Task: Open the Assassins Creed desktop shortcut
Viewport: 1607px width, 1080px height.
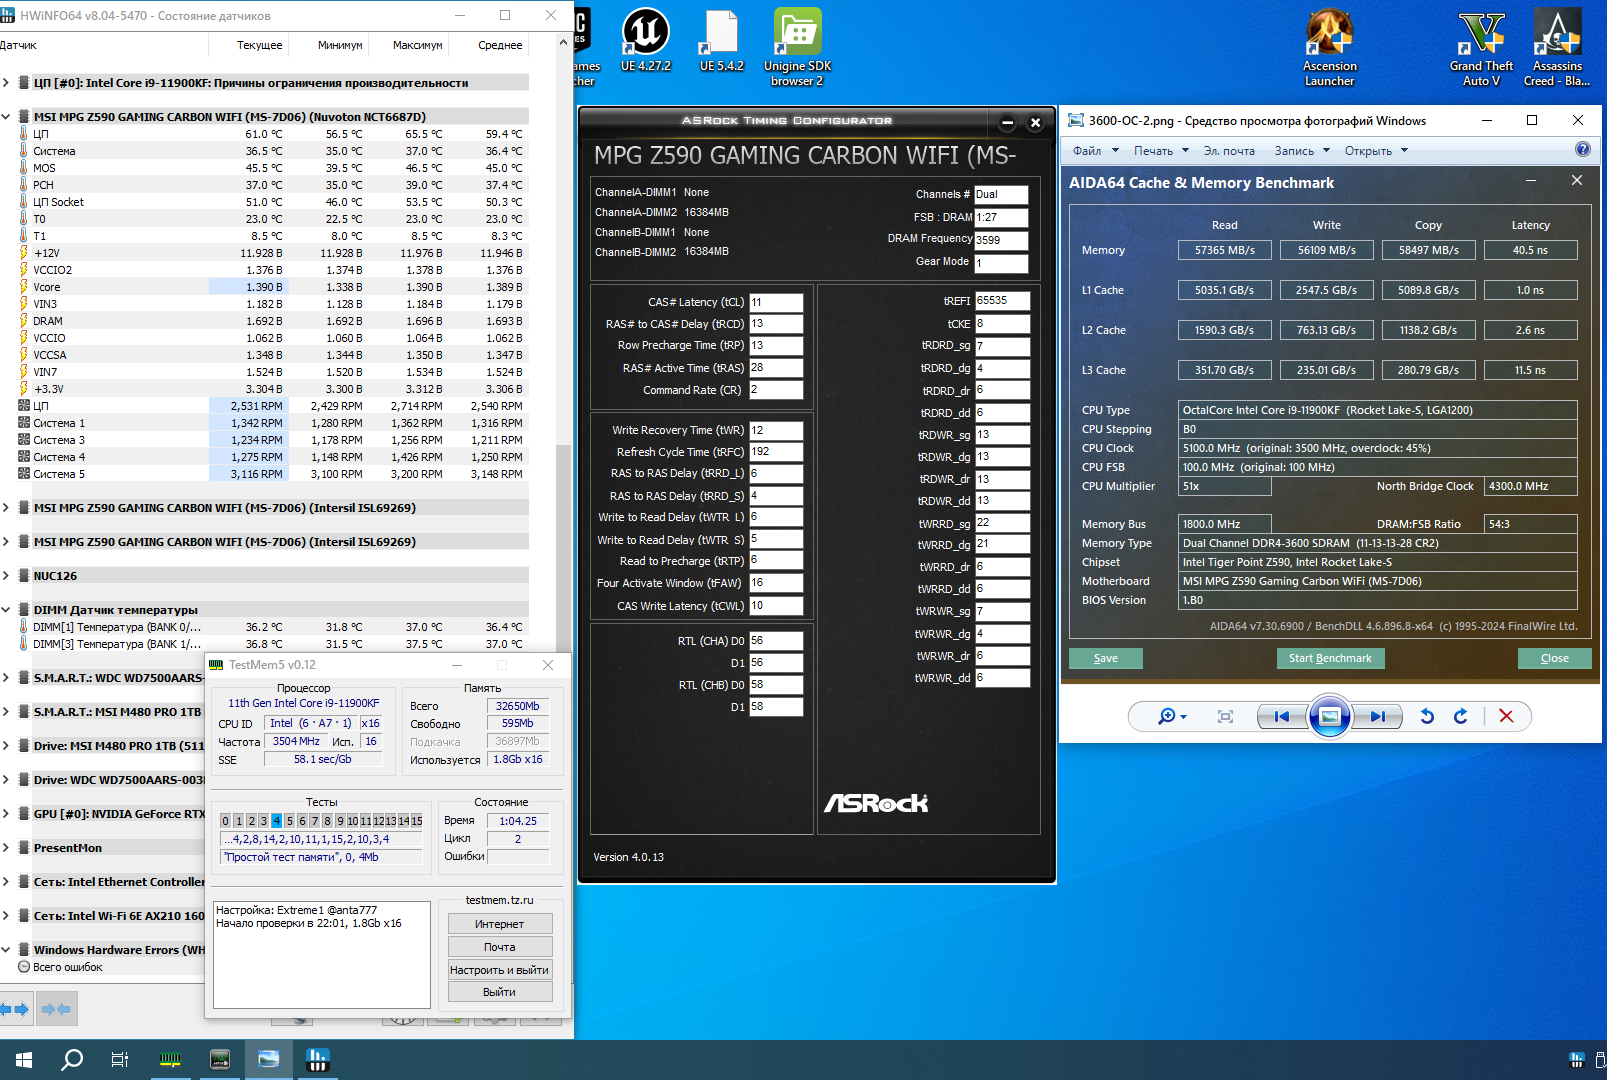Action: coord(1557,47)
